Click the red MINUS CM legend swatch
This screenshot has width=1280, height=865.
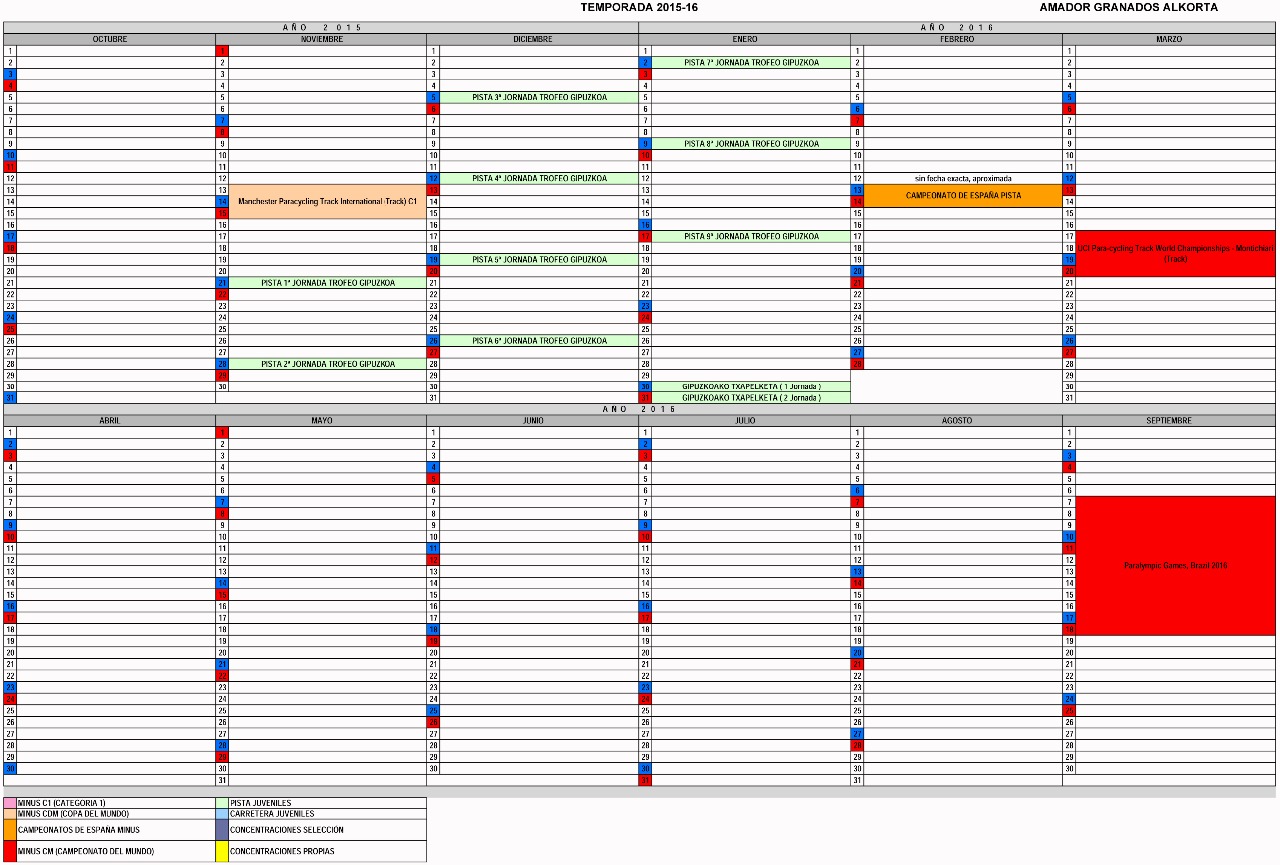coord(10,851)
